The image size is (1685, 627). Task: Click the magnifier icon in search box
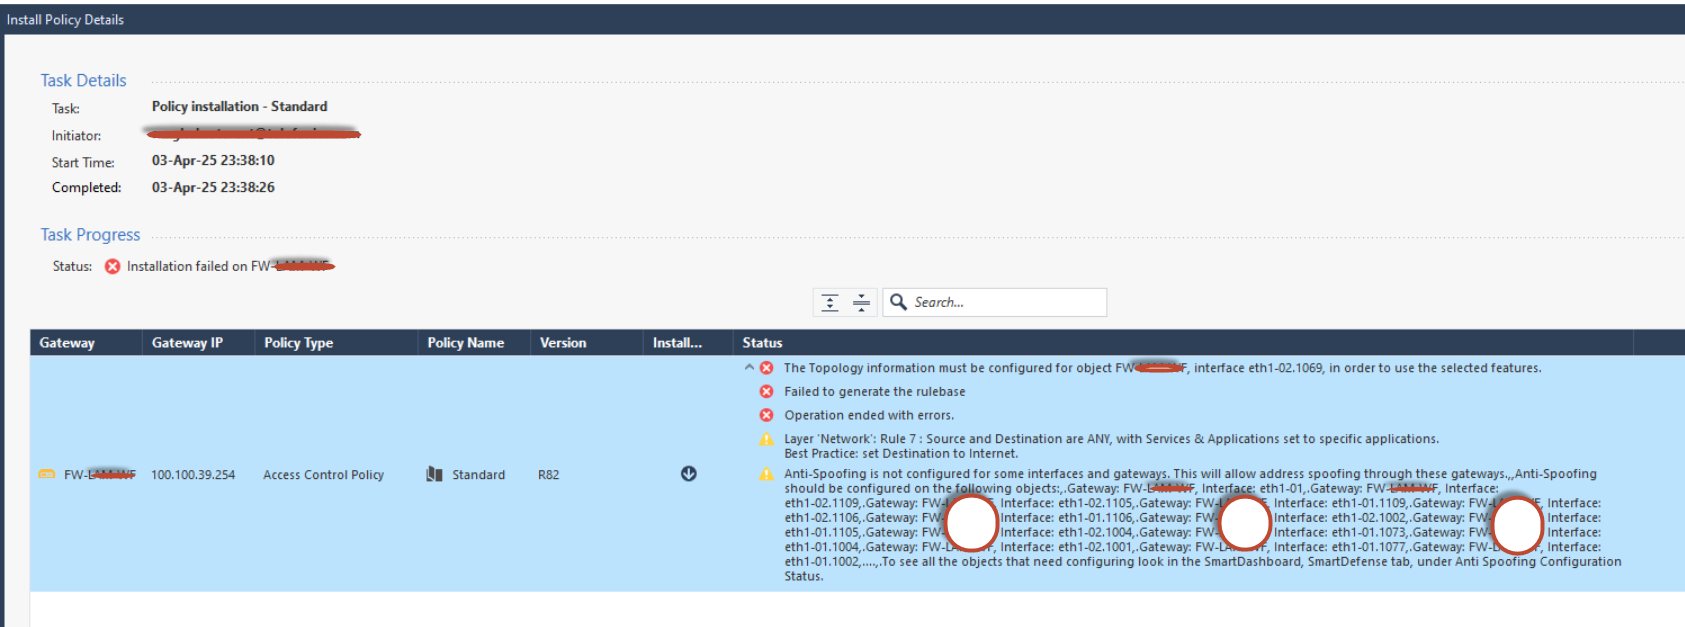click(x=898, y=302)
